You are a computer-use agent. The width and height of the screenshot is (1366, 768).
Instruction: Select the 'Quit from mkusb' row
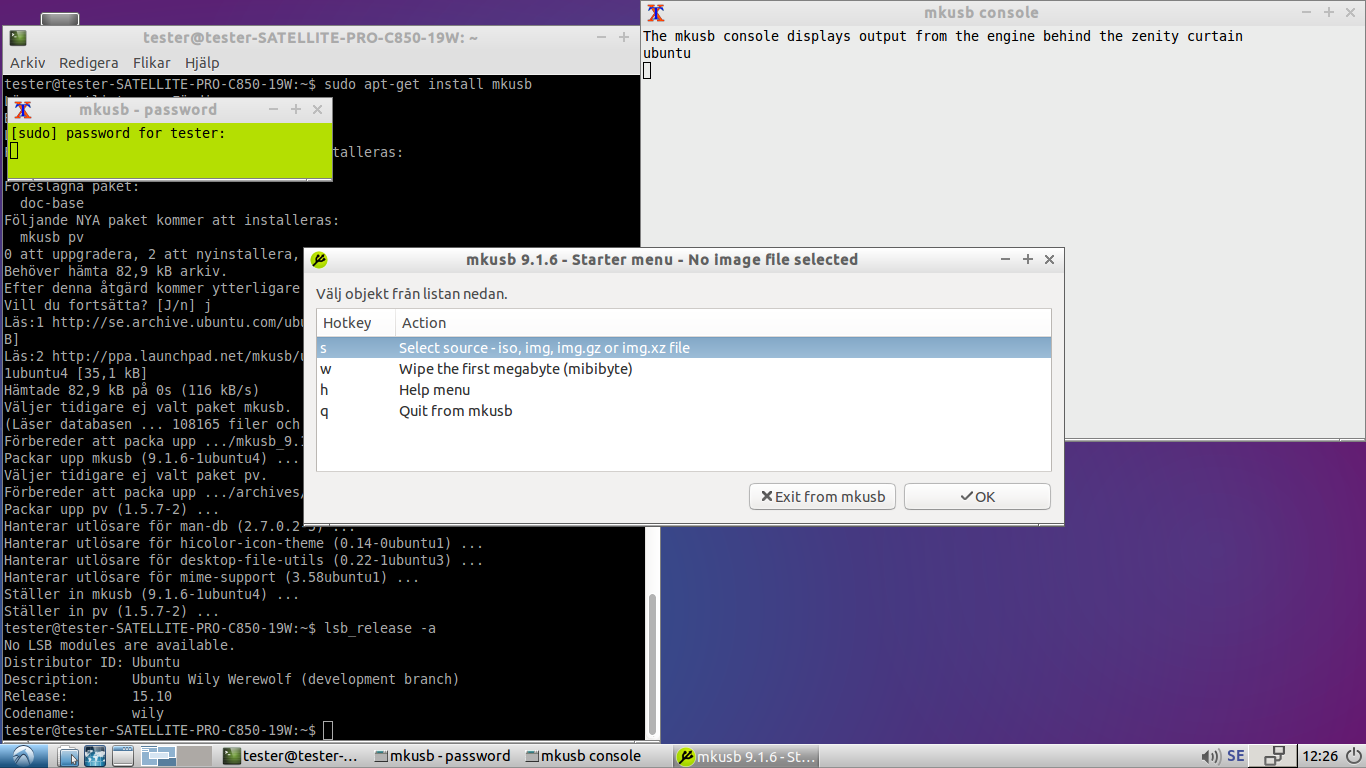(684, 411)
